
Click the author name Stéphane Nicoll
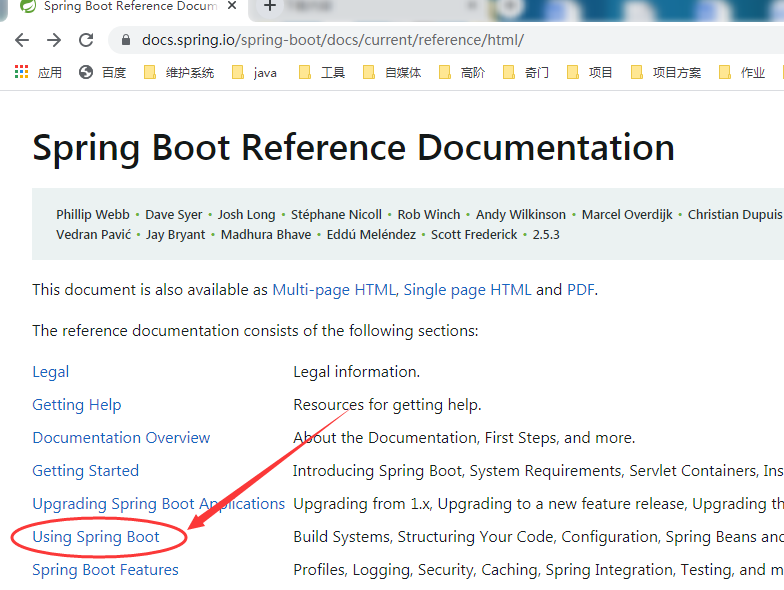(336, 214)
